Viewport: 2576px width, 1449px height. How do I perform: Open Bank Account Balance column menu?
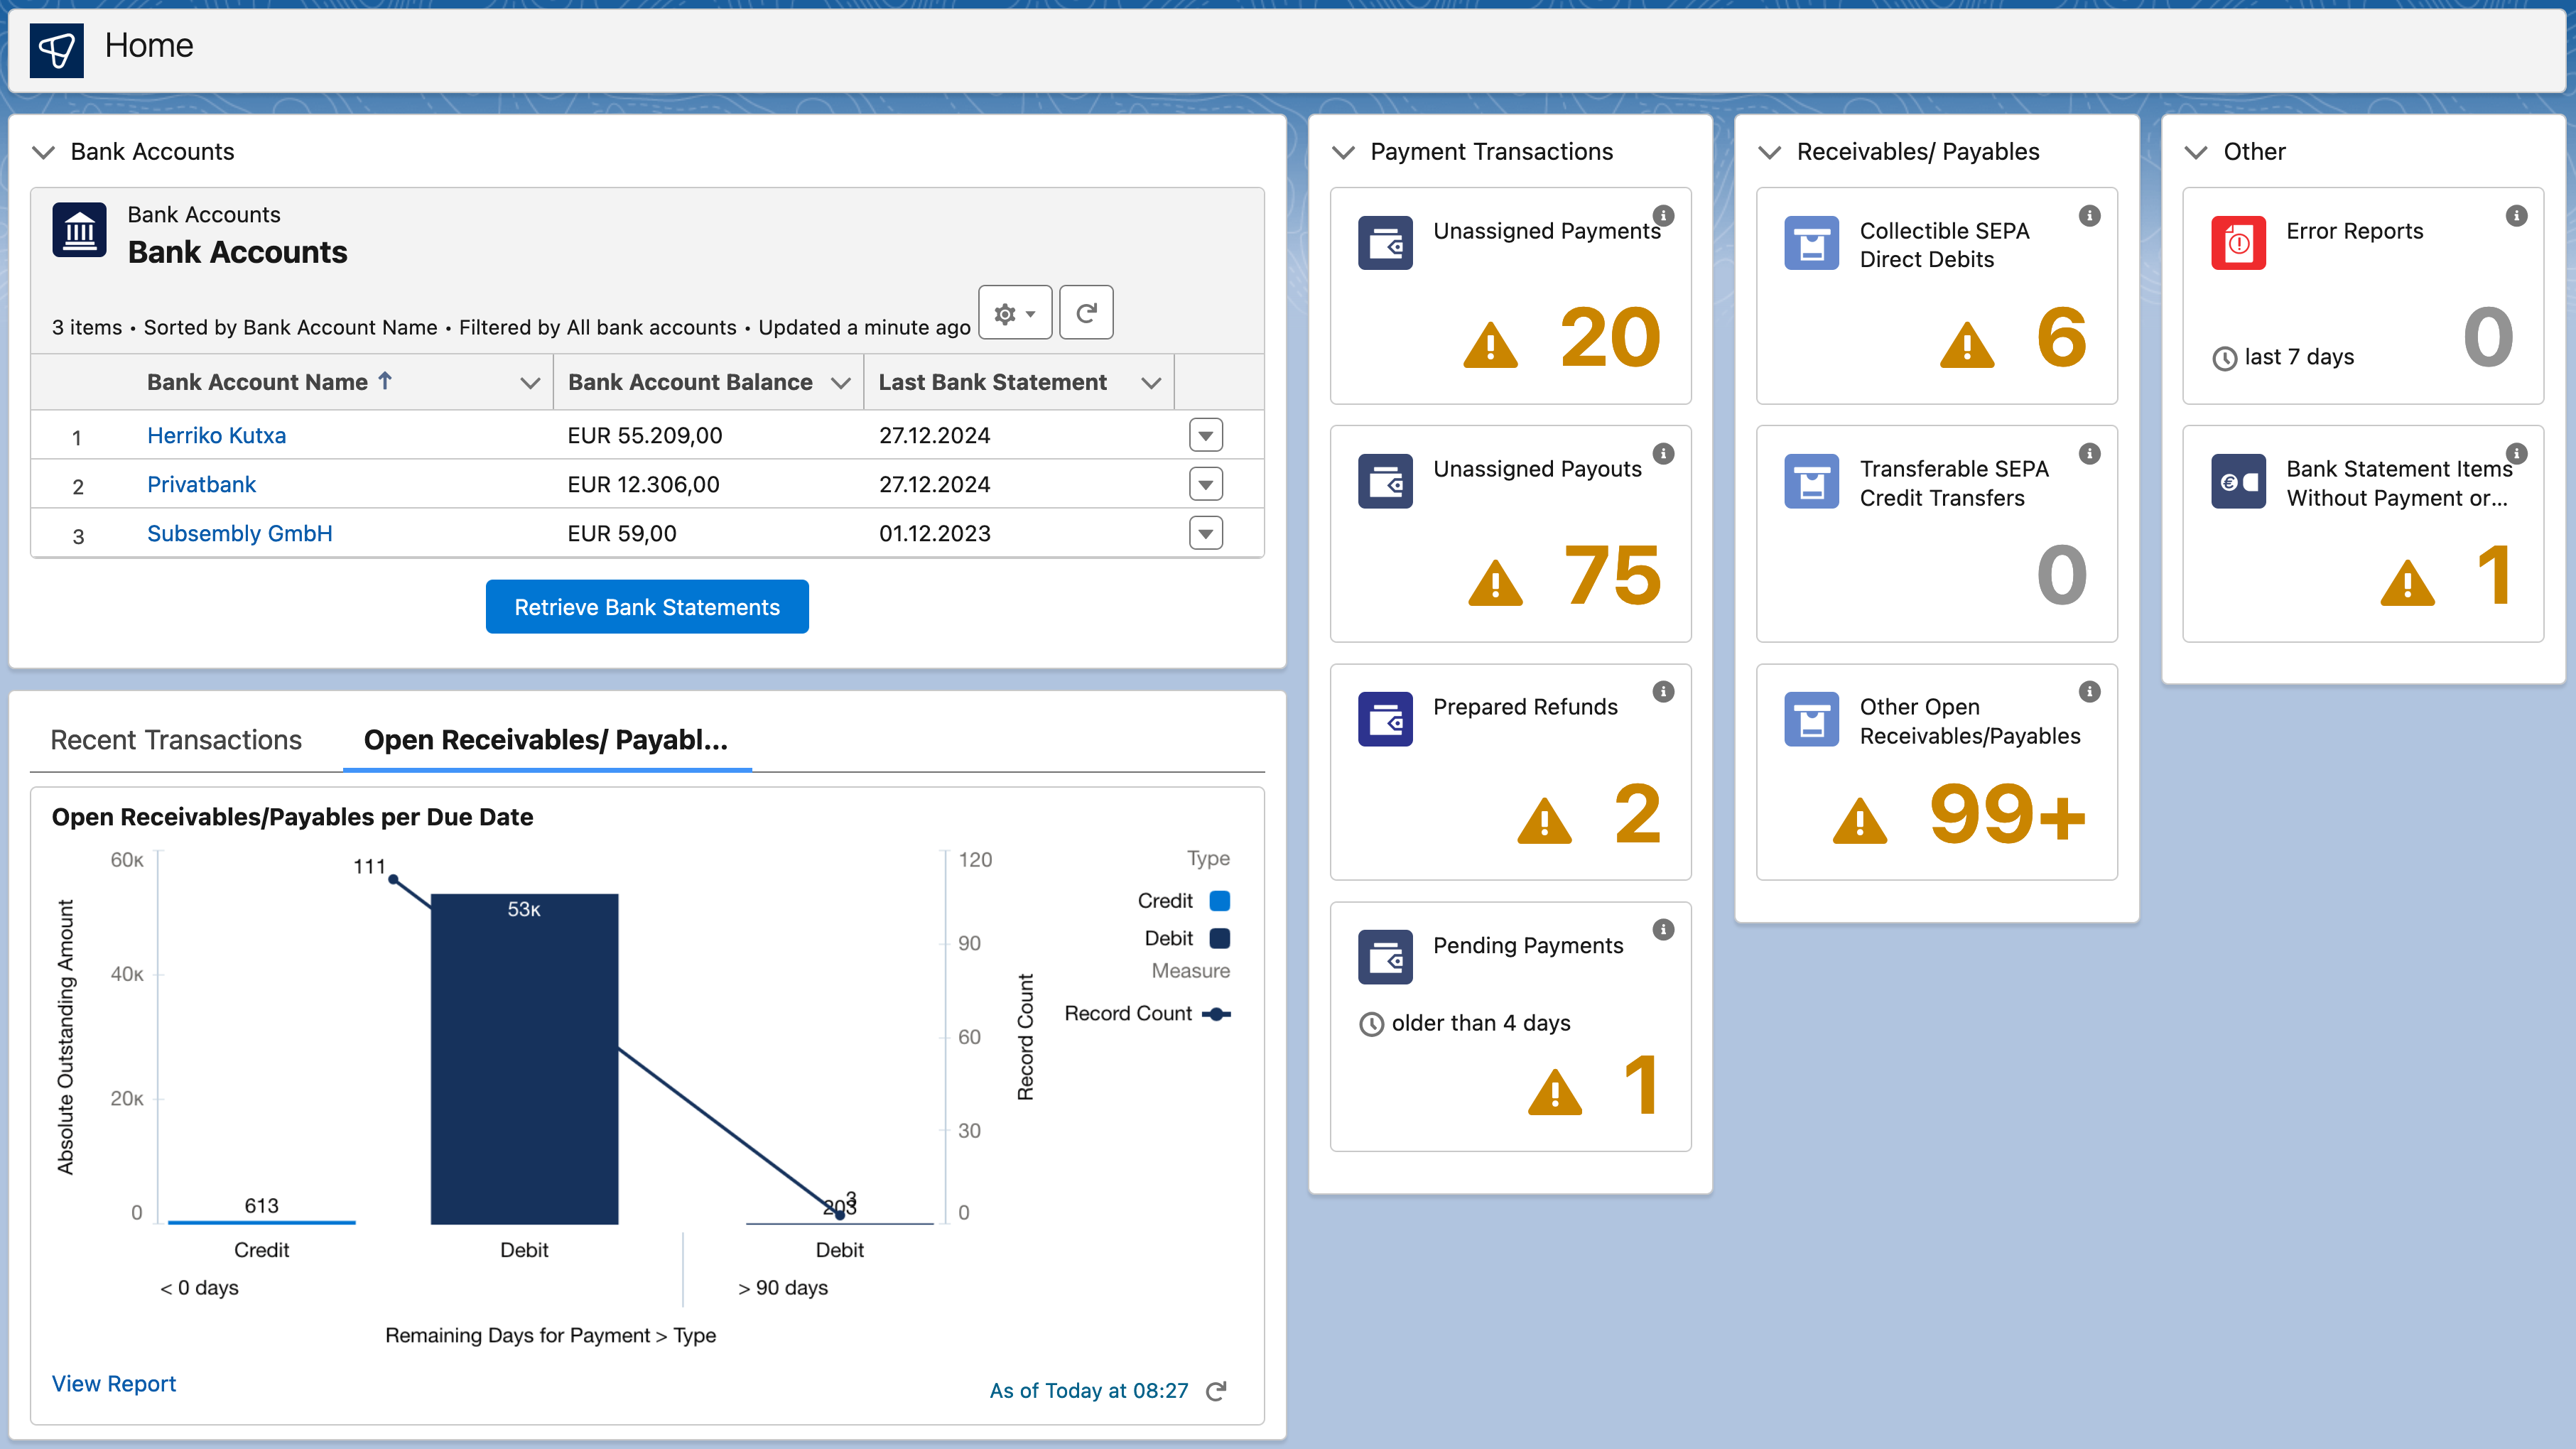coord(840,383)
